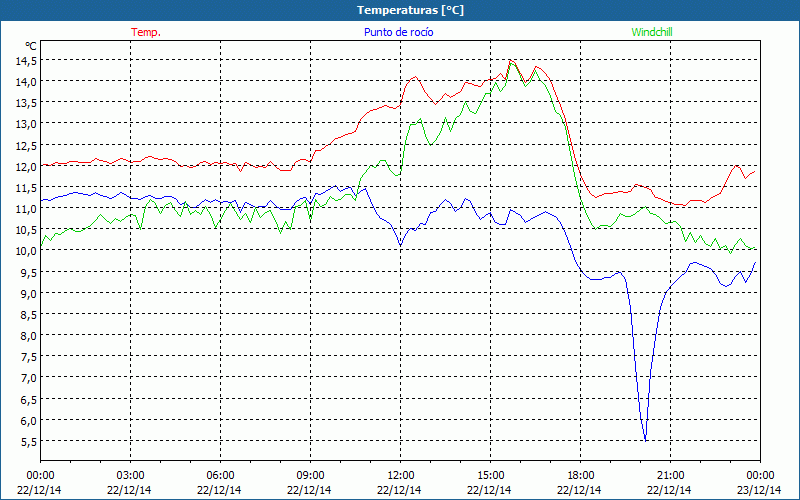Click the 12:00 time axis label
The height and width of the screenshot is (500, 800).
pos(401,476)
